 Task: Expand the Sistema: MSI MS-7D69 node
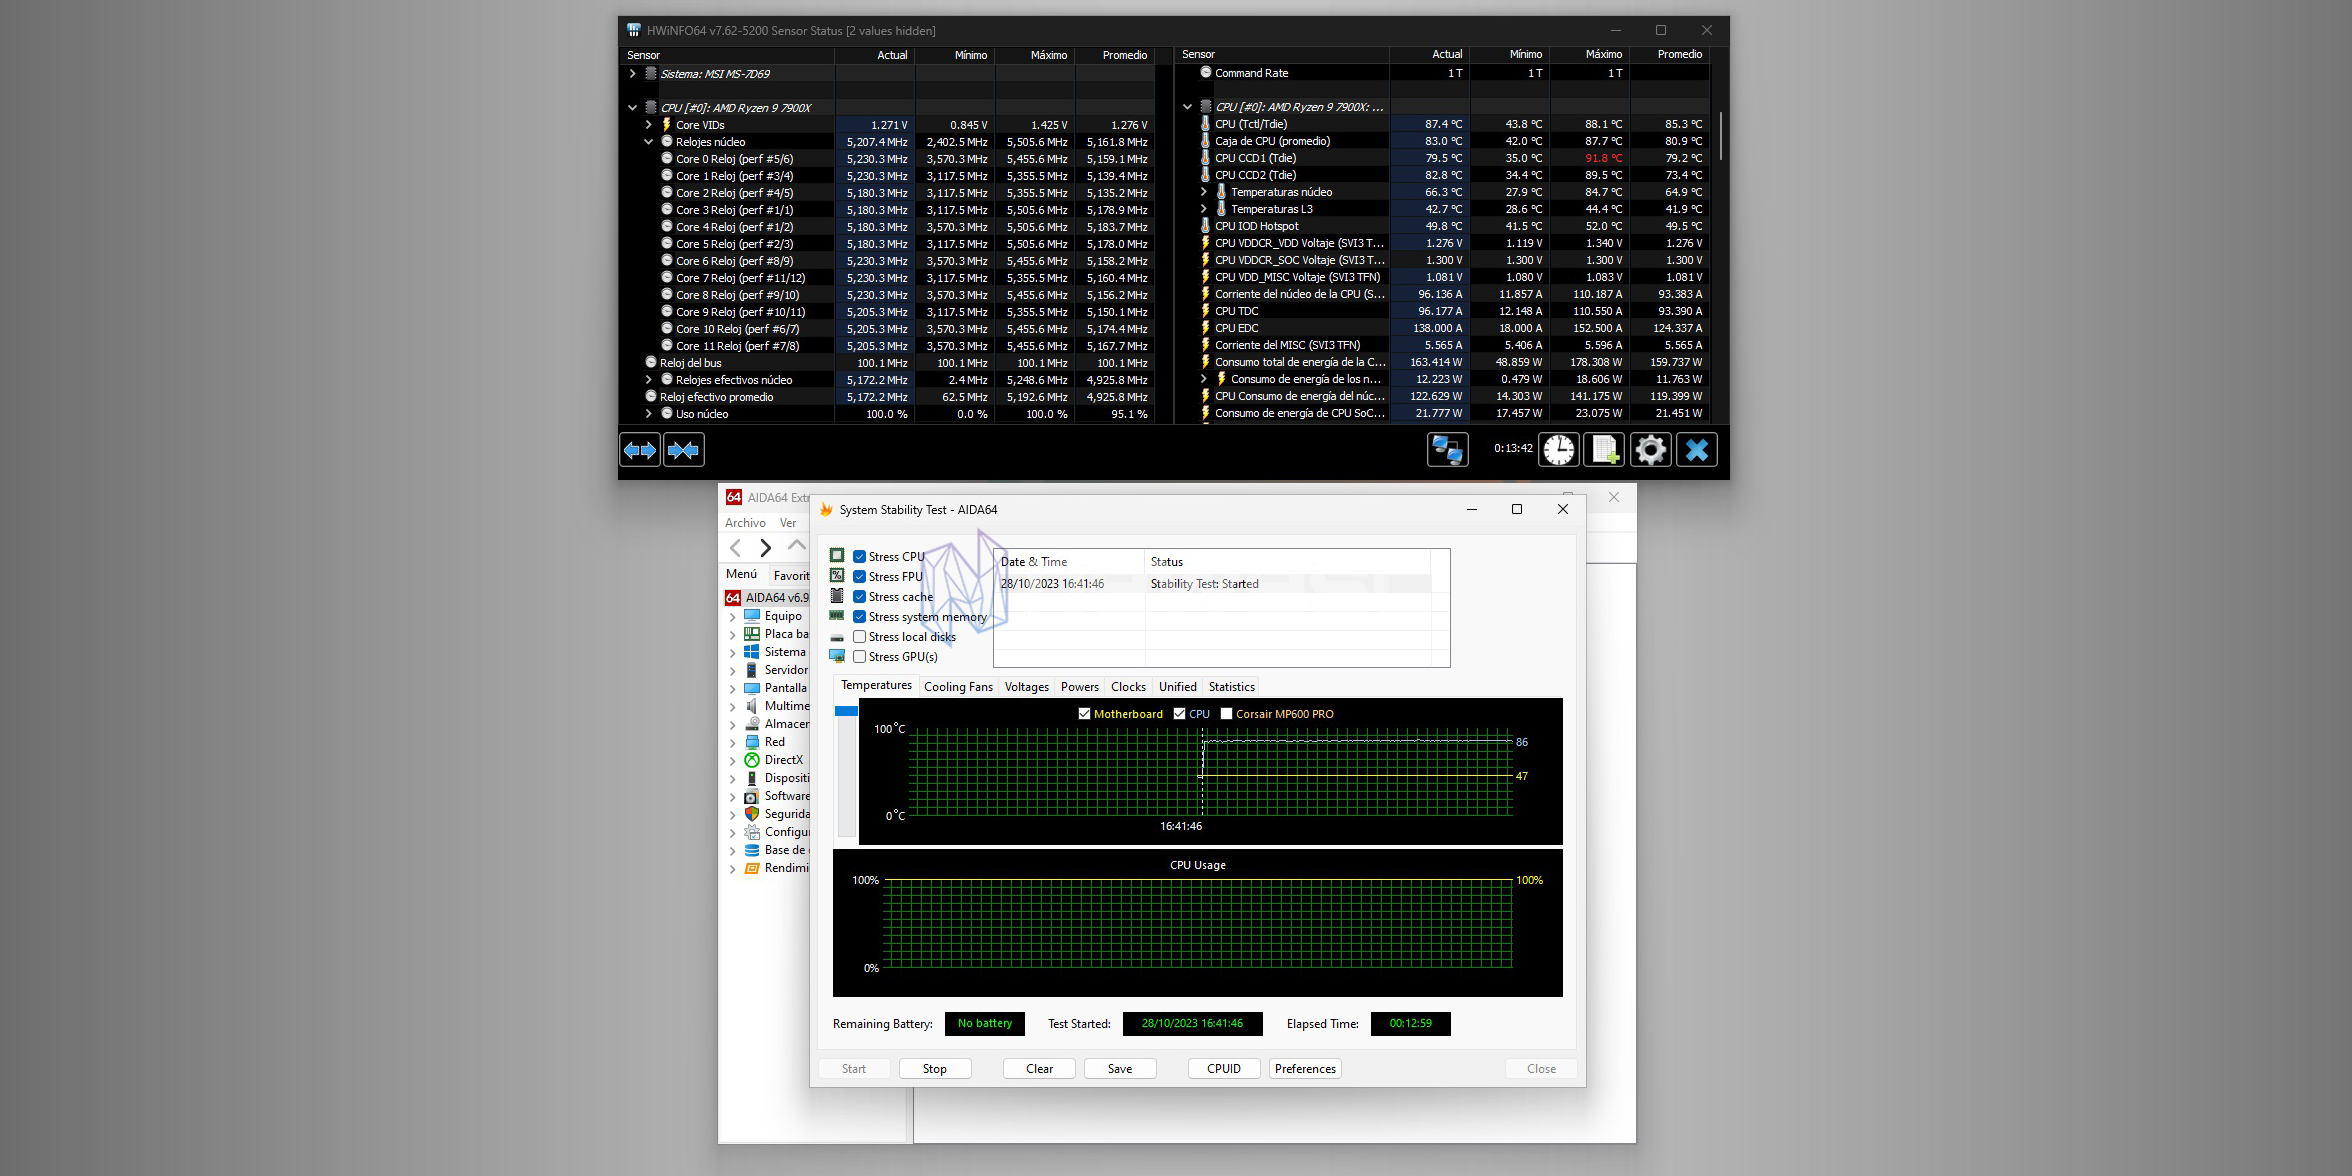coord(632,74)
